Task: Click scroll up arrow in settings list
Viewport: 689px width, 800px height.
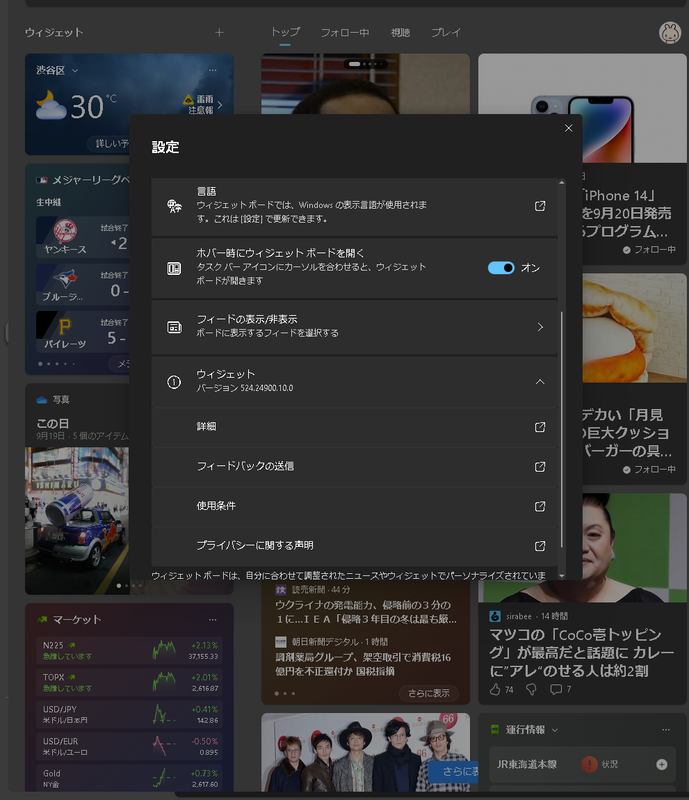Action: point(561,182)
